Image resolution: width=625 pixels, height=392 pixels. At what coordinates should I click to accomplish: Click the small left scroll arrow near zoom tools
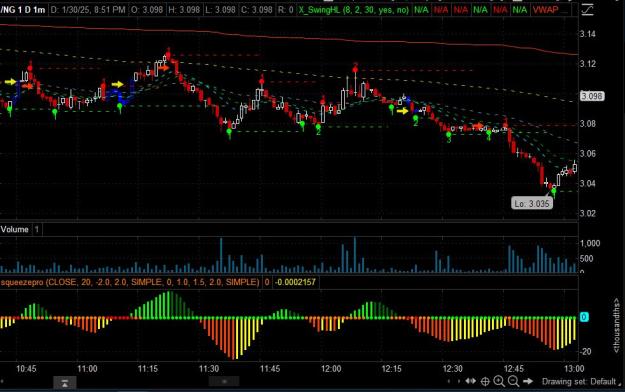point(449,381)
